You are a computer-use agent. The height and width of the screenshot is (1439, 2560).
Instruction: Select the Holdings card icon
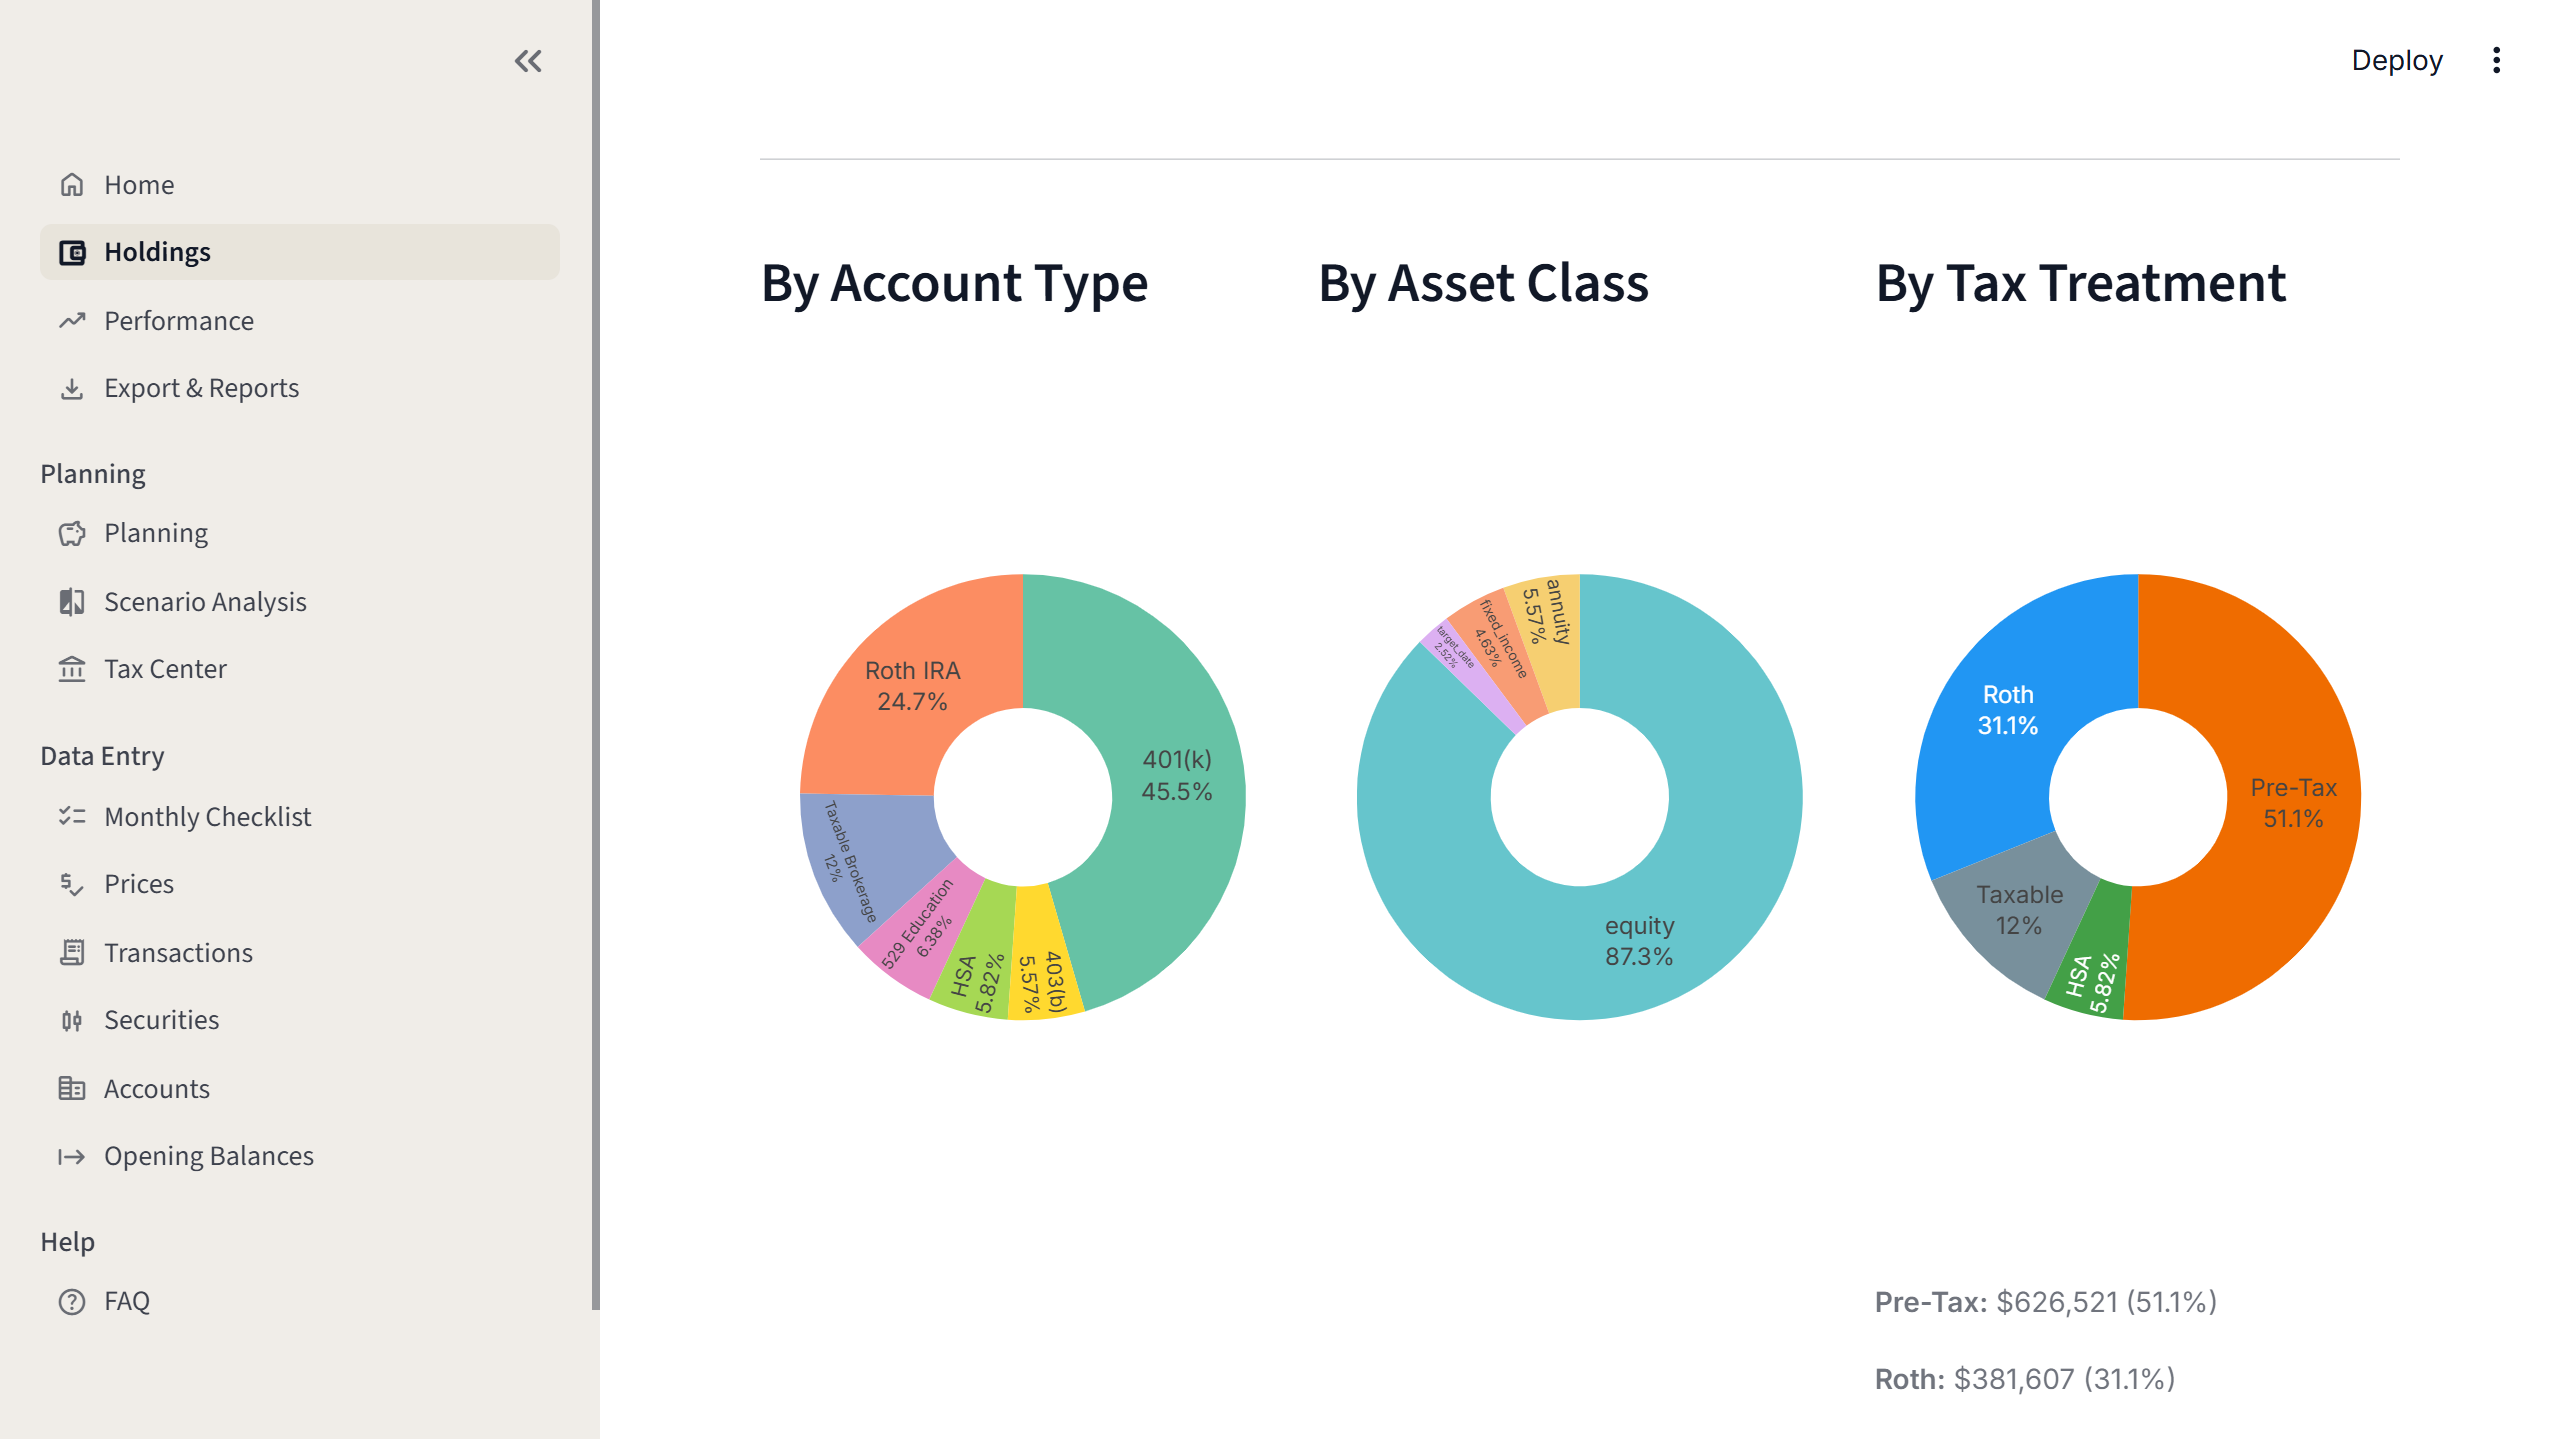pyautogui.click(x=71, y=251)
